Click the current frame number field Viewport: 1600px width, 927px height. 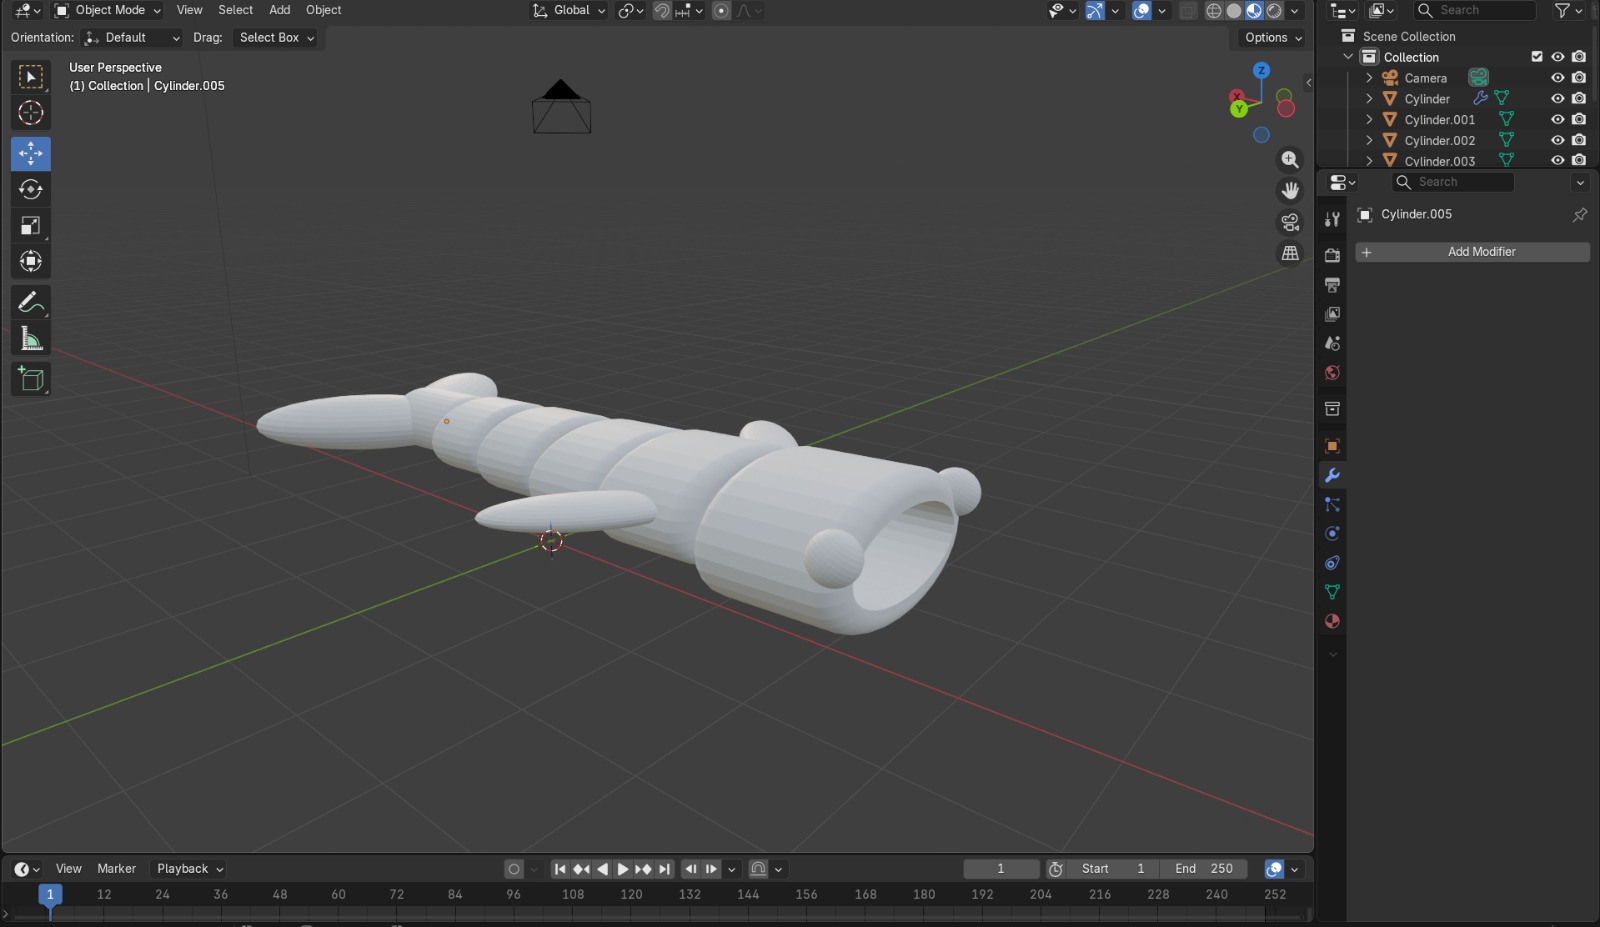[1001, 869]
